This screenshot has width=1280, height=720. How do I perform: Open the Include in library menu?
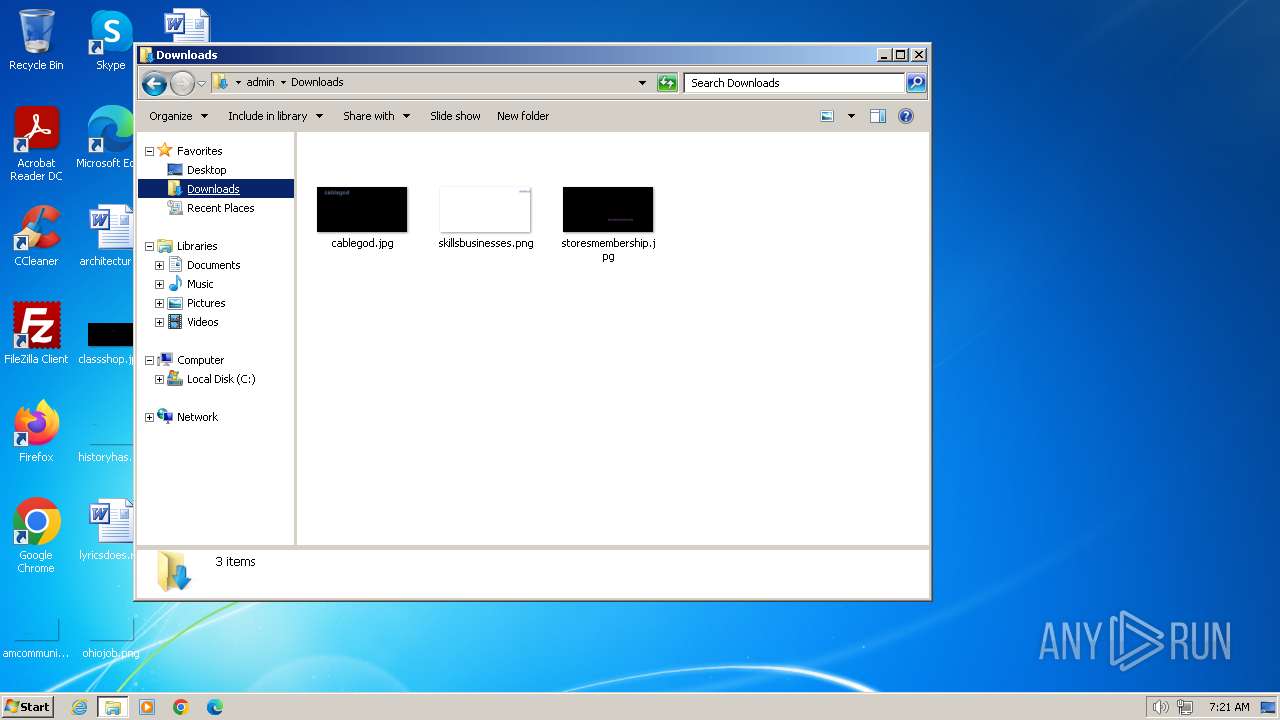click(x=276, y=116)
